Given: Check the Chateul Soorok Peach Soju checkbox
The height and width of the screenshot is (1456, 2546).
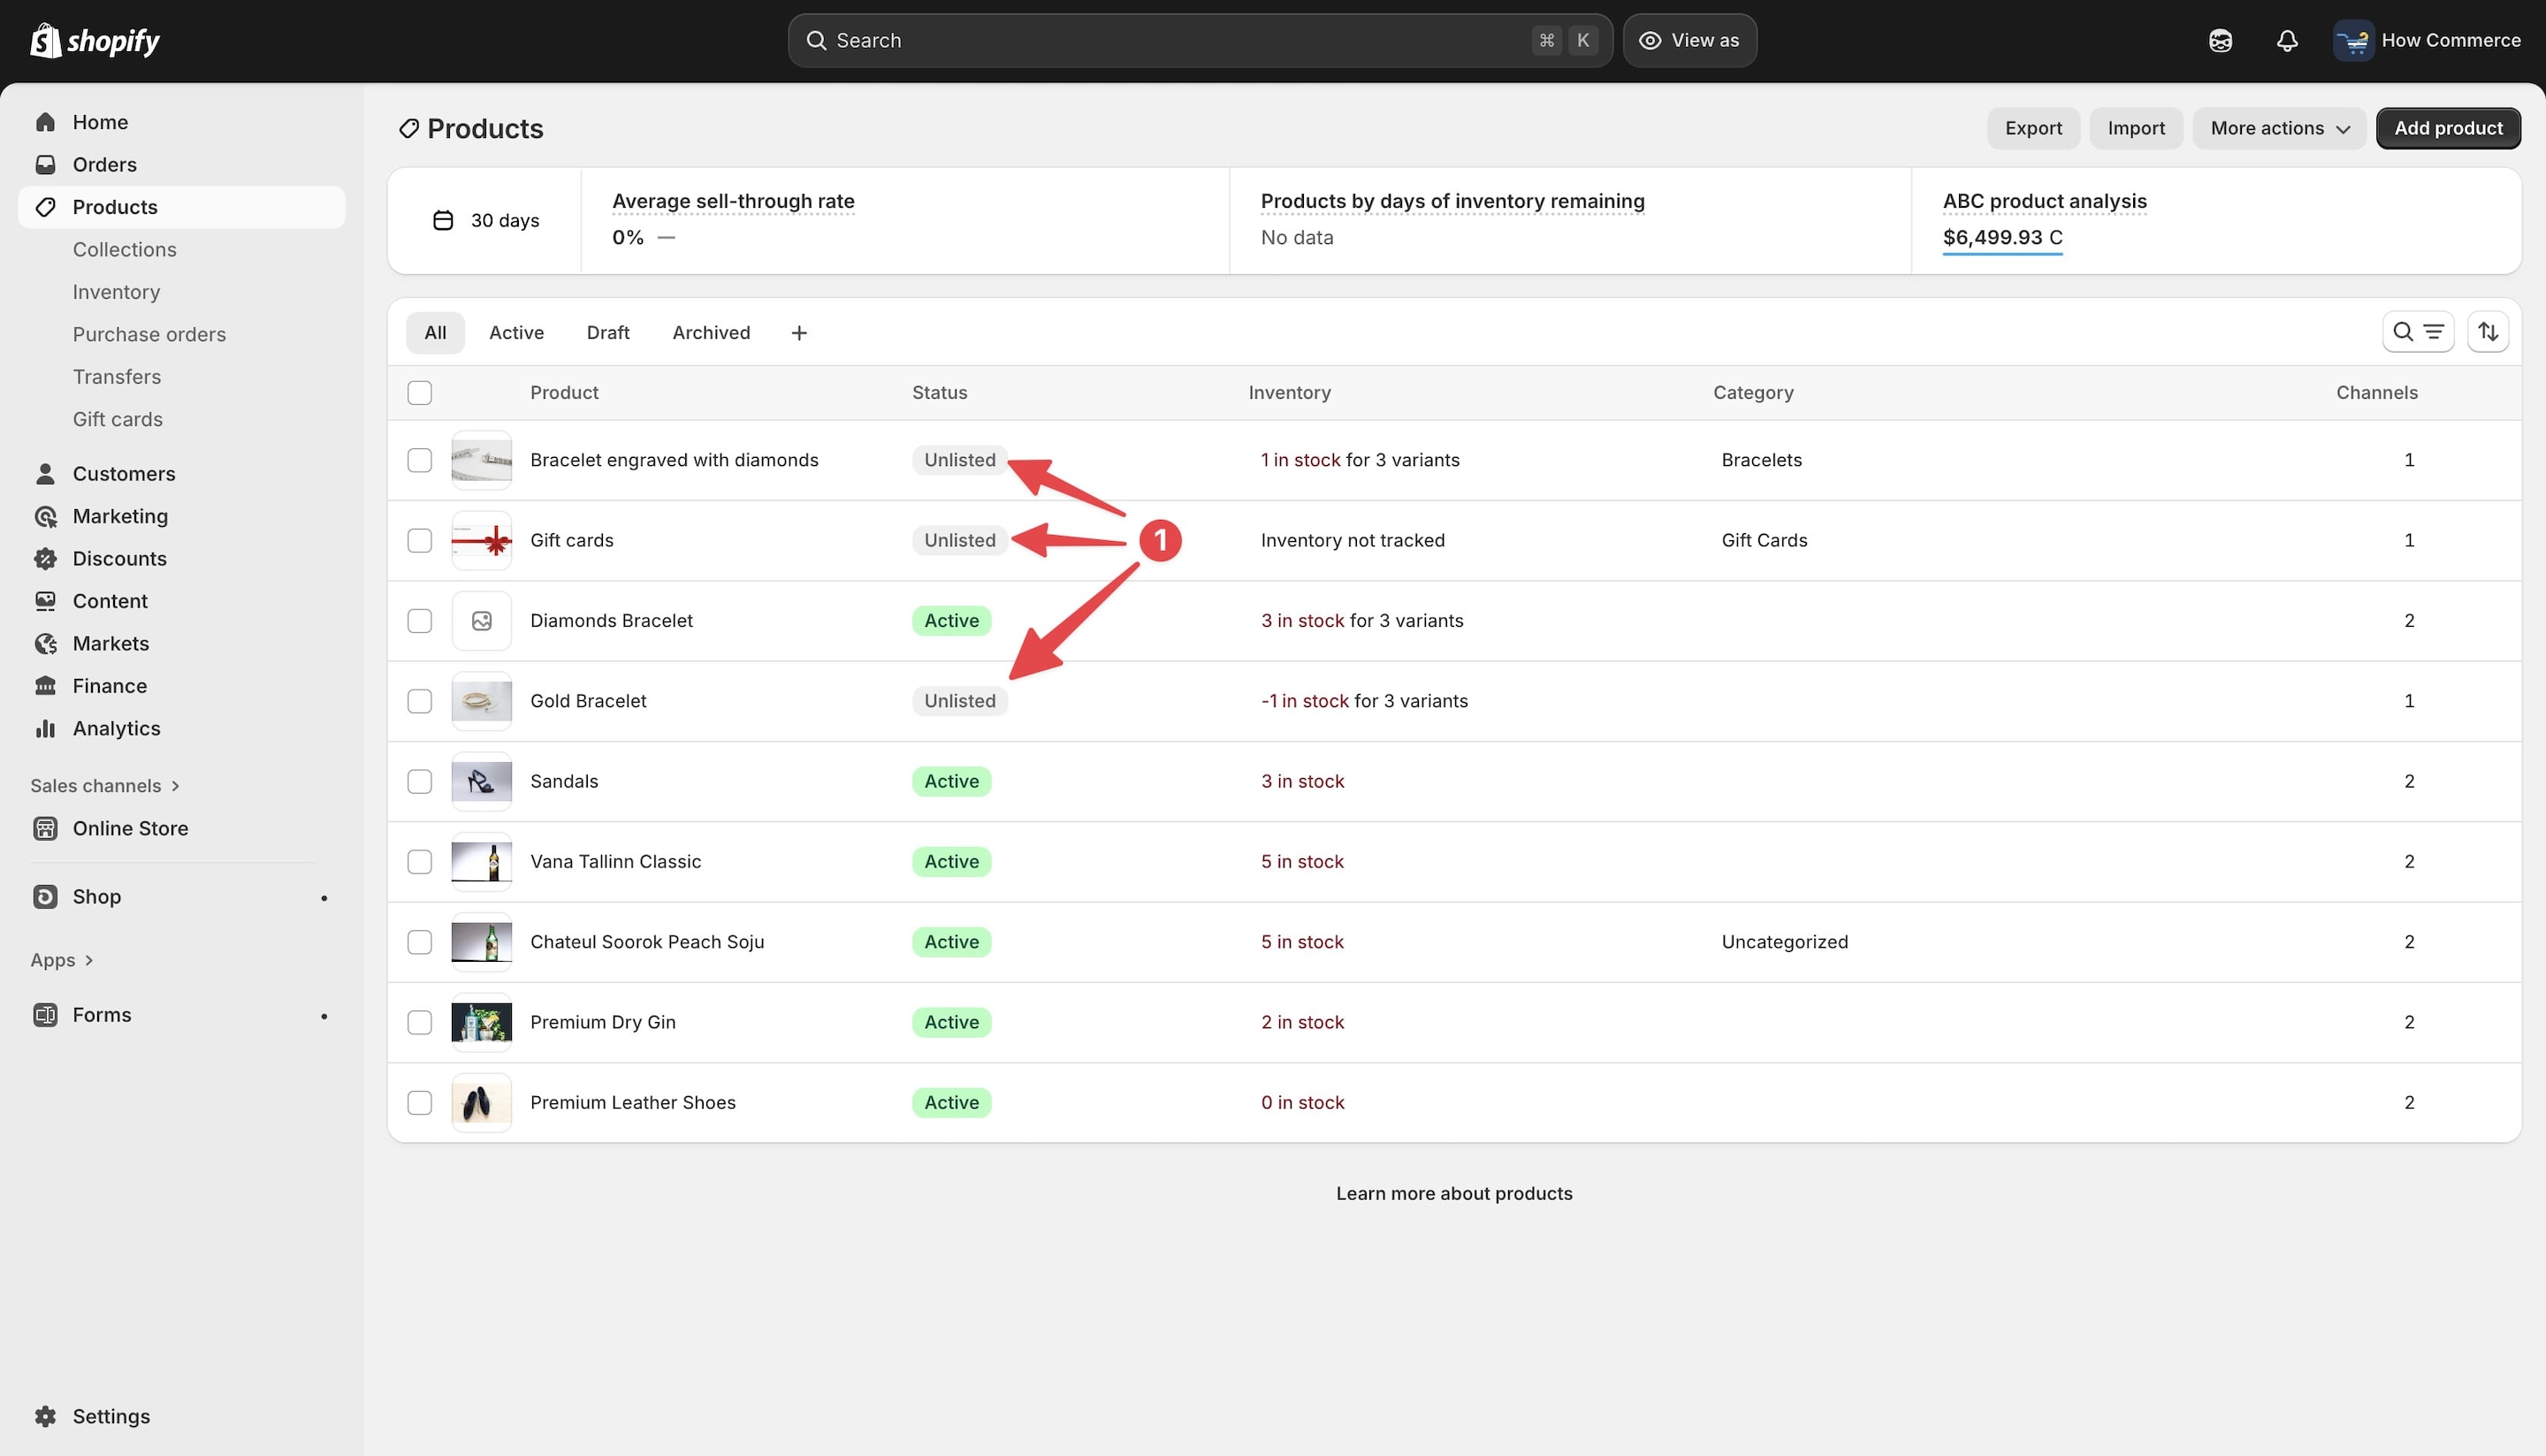Looking at the screenshot, I should (x=420, y=942).
